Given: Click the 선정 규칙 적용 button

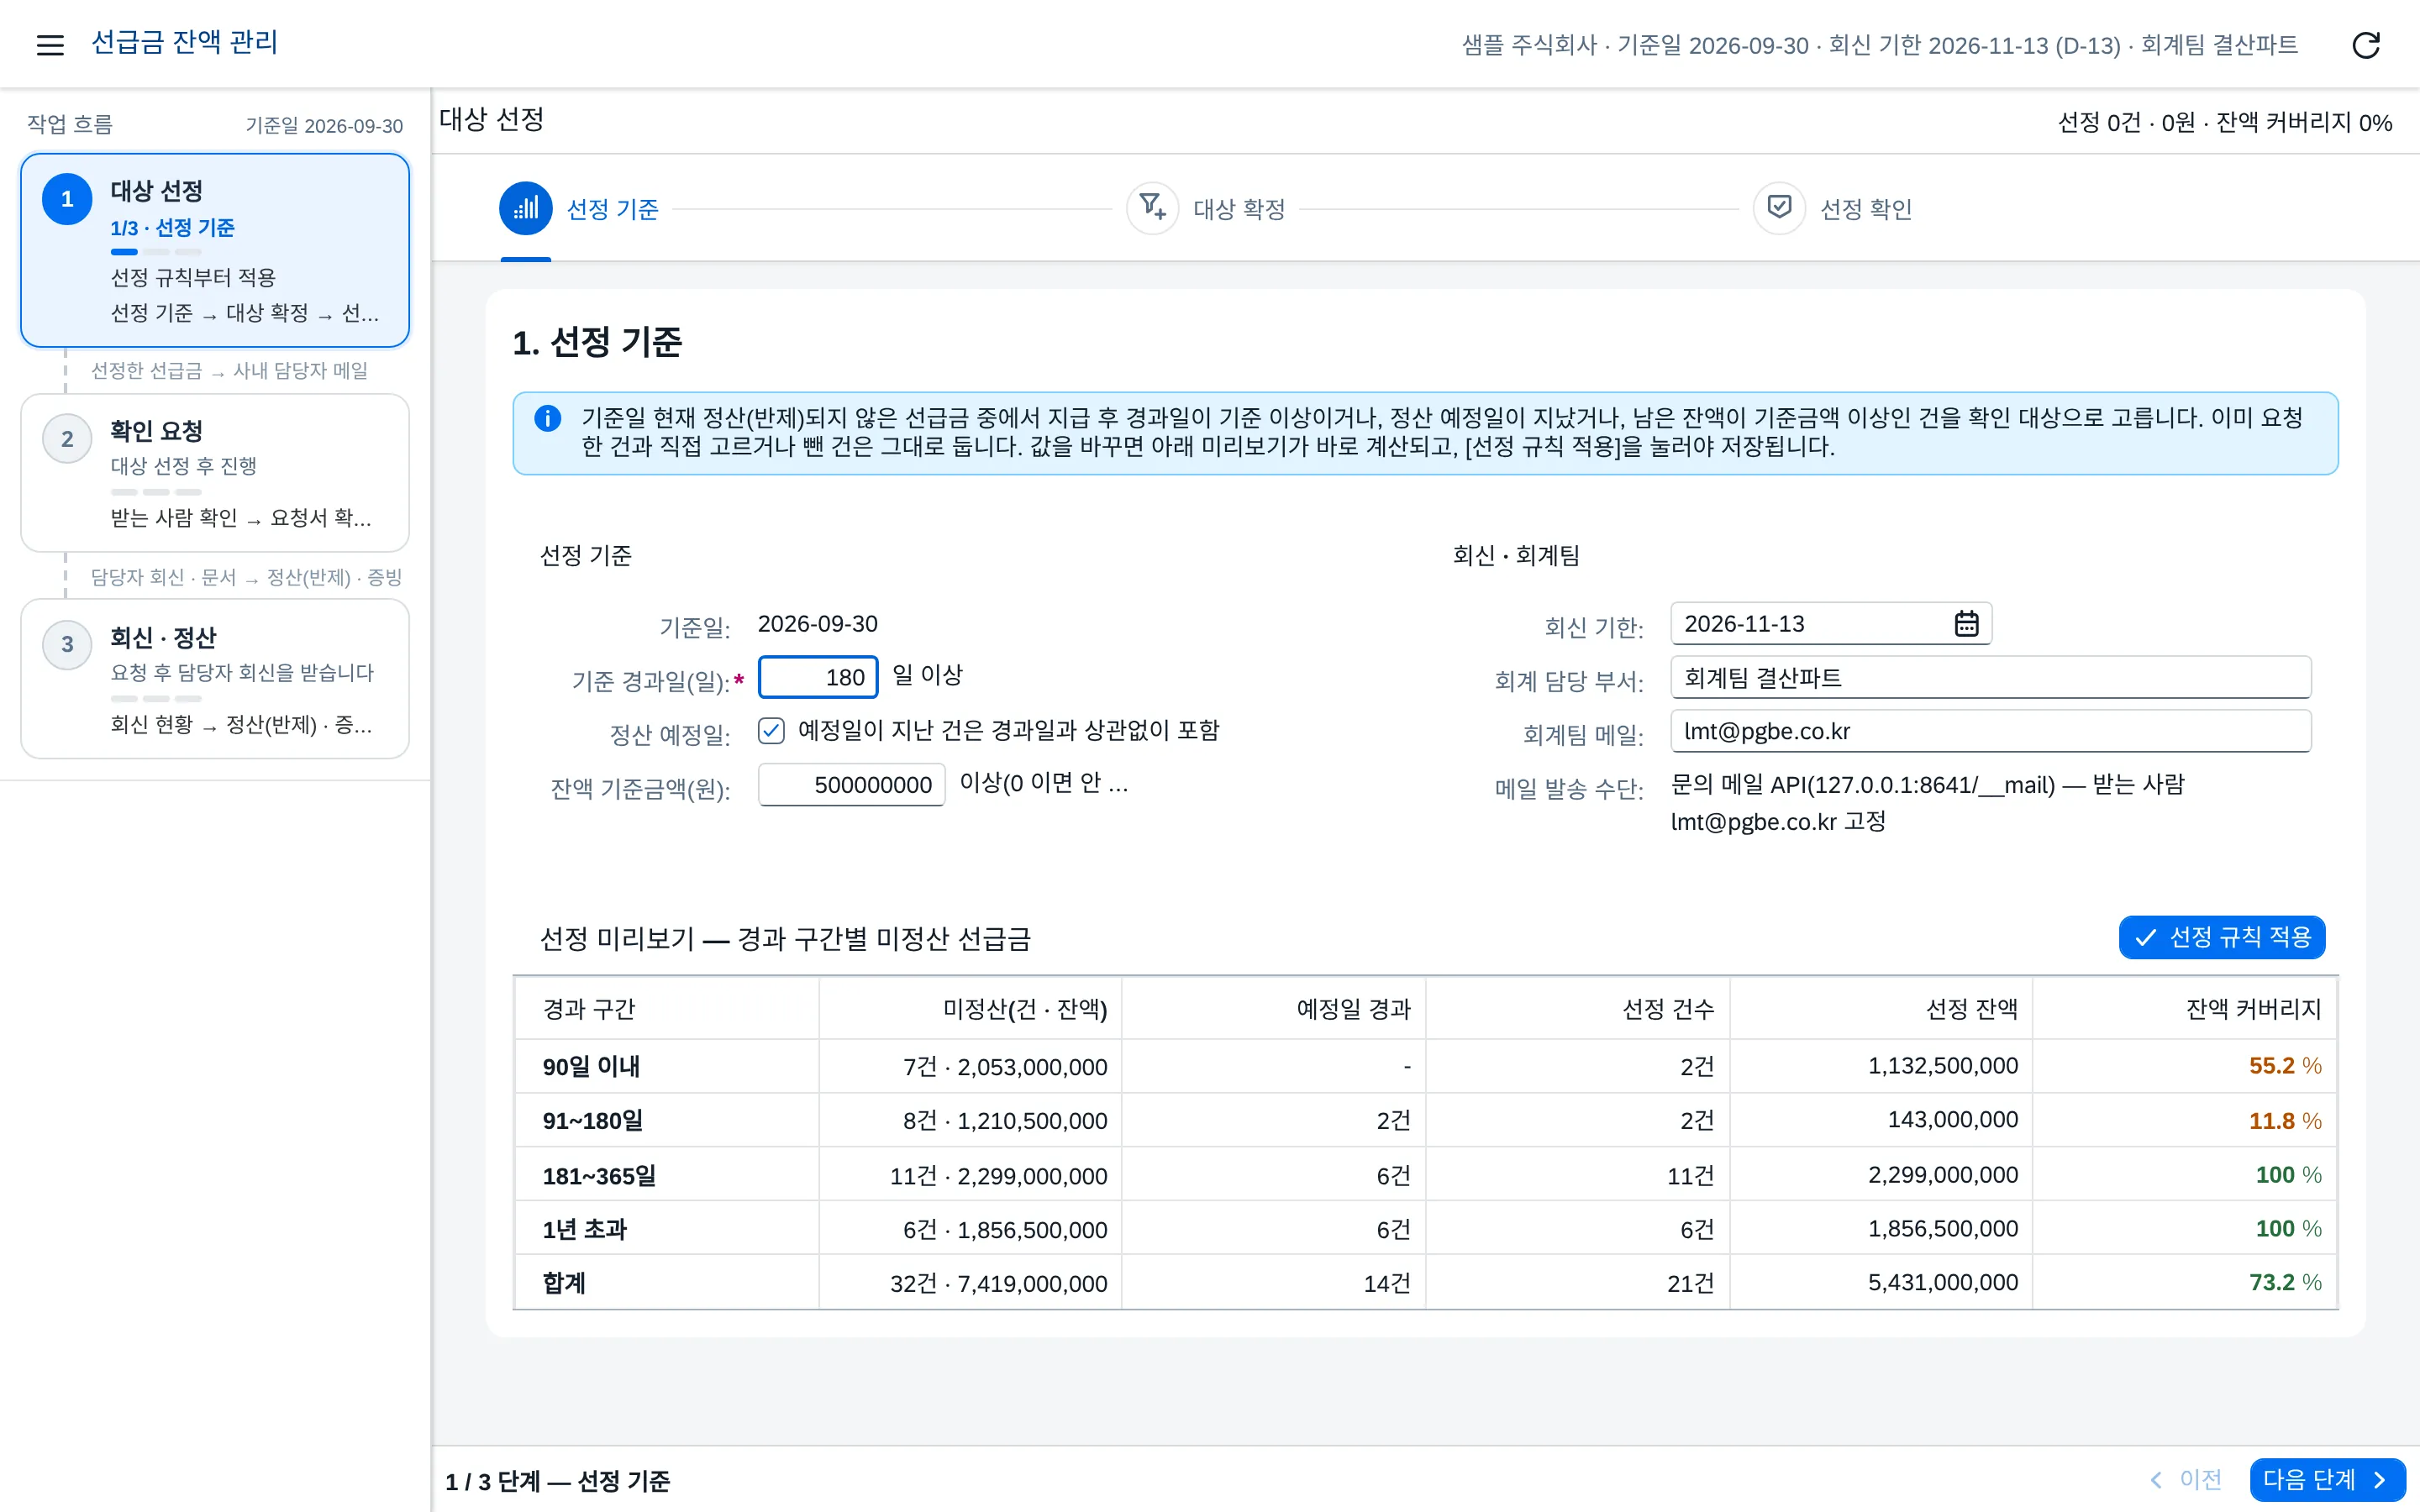Looking at the screenshot, I should click(x=2221, y=937).
